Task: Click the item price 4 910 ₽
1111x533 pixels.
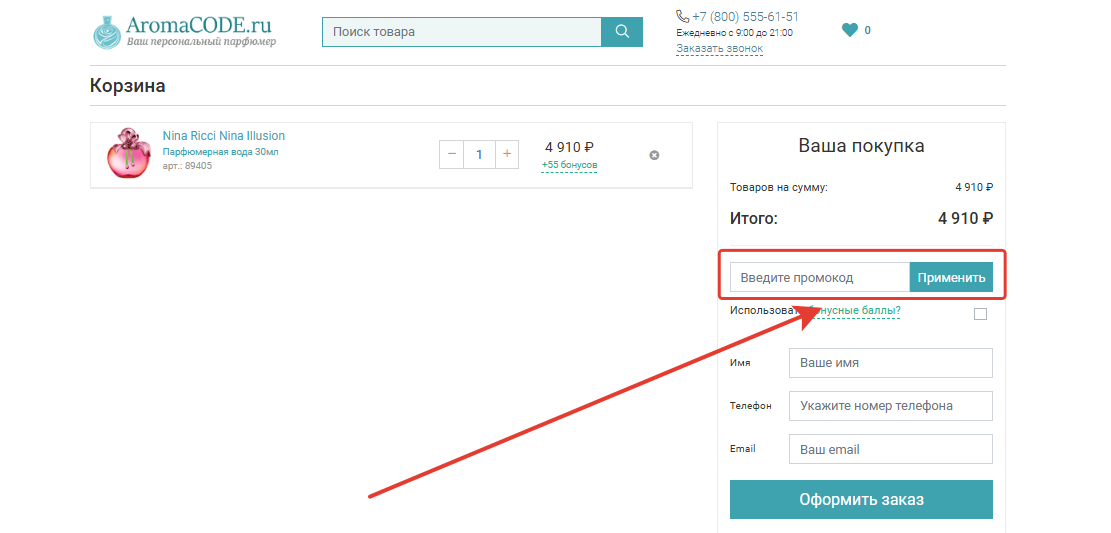Action: (569, 147)
